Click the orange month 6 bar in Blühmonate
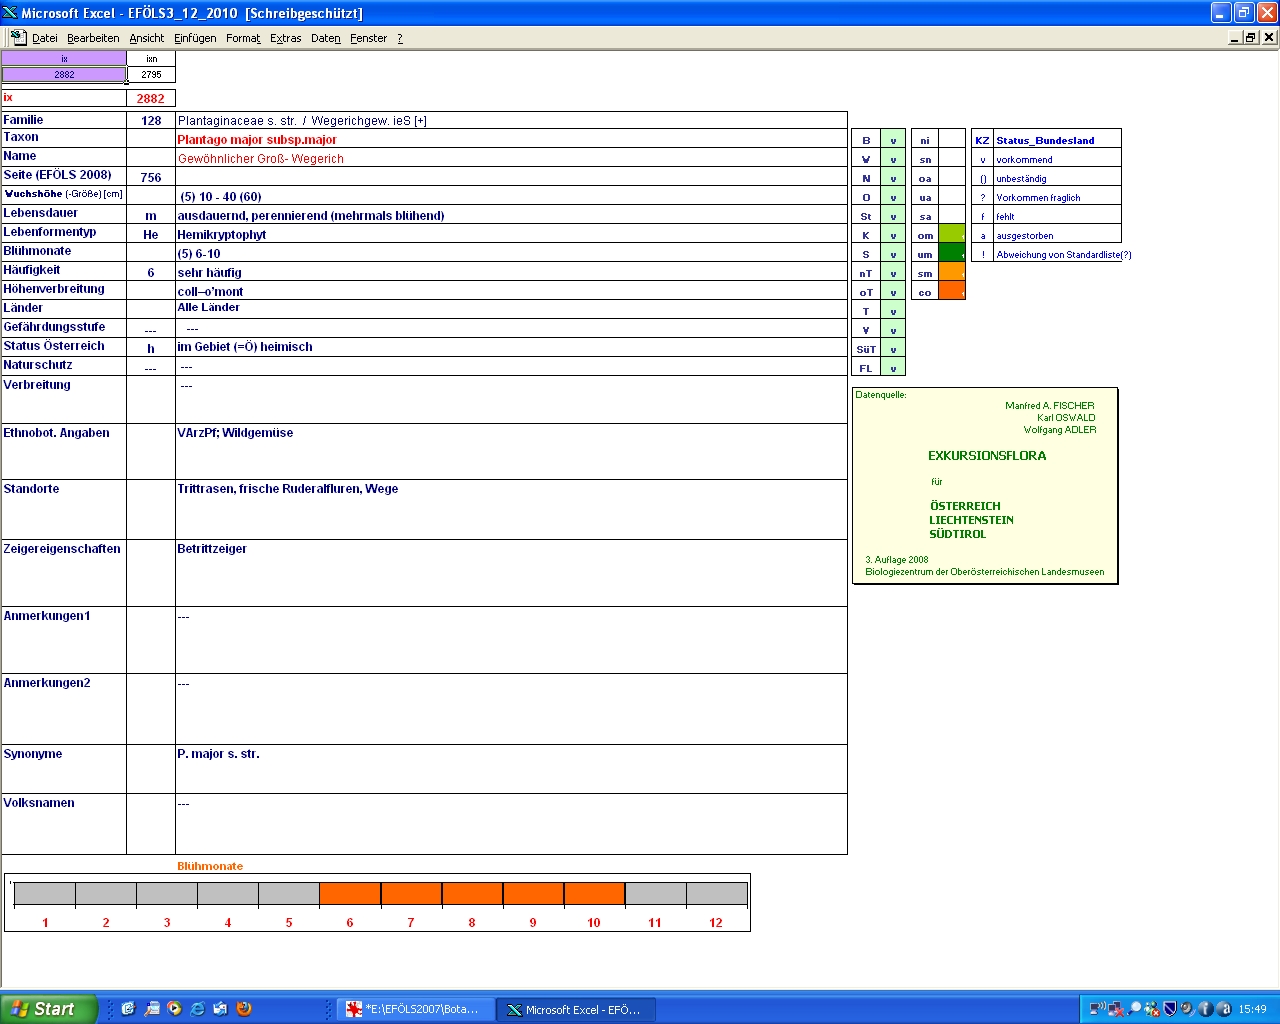Screen dimensions: 1280x1024 (x=350, y=894)
